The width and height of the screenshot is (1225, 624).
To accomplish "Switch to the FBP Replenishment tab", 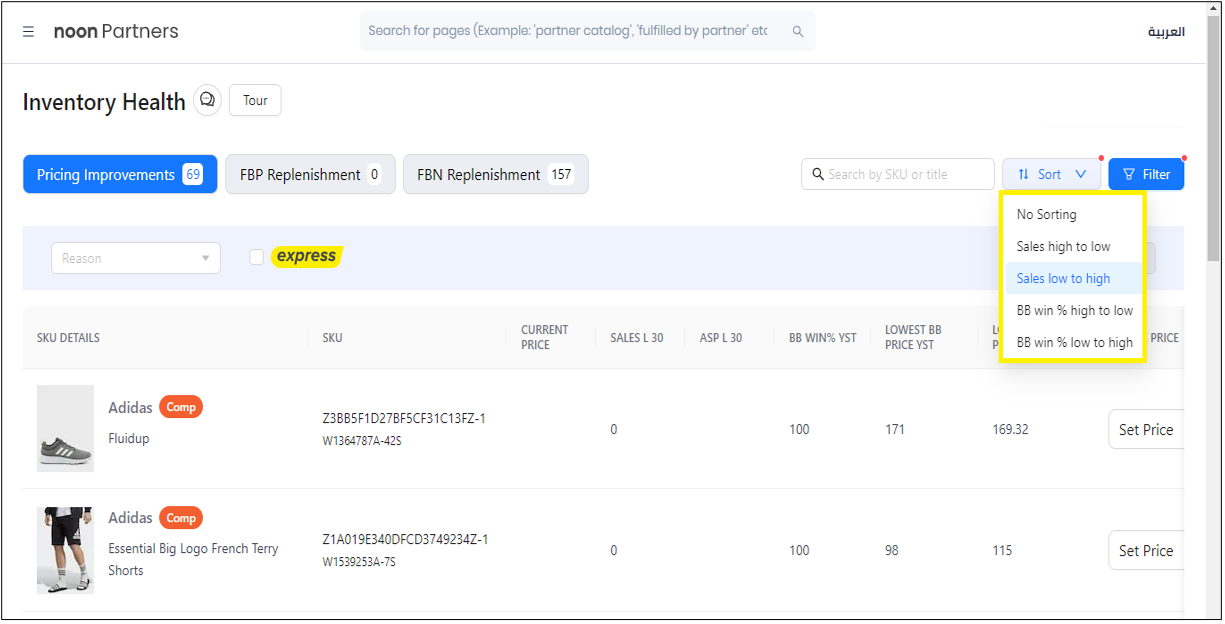I will point(310,174).
